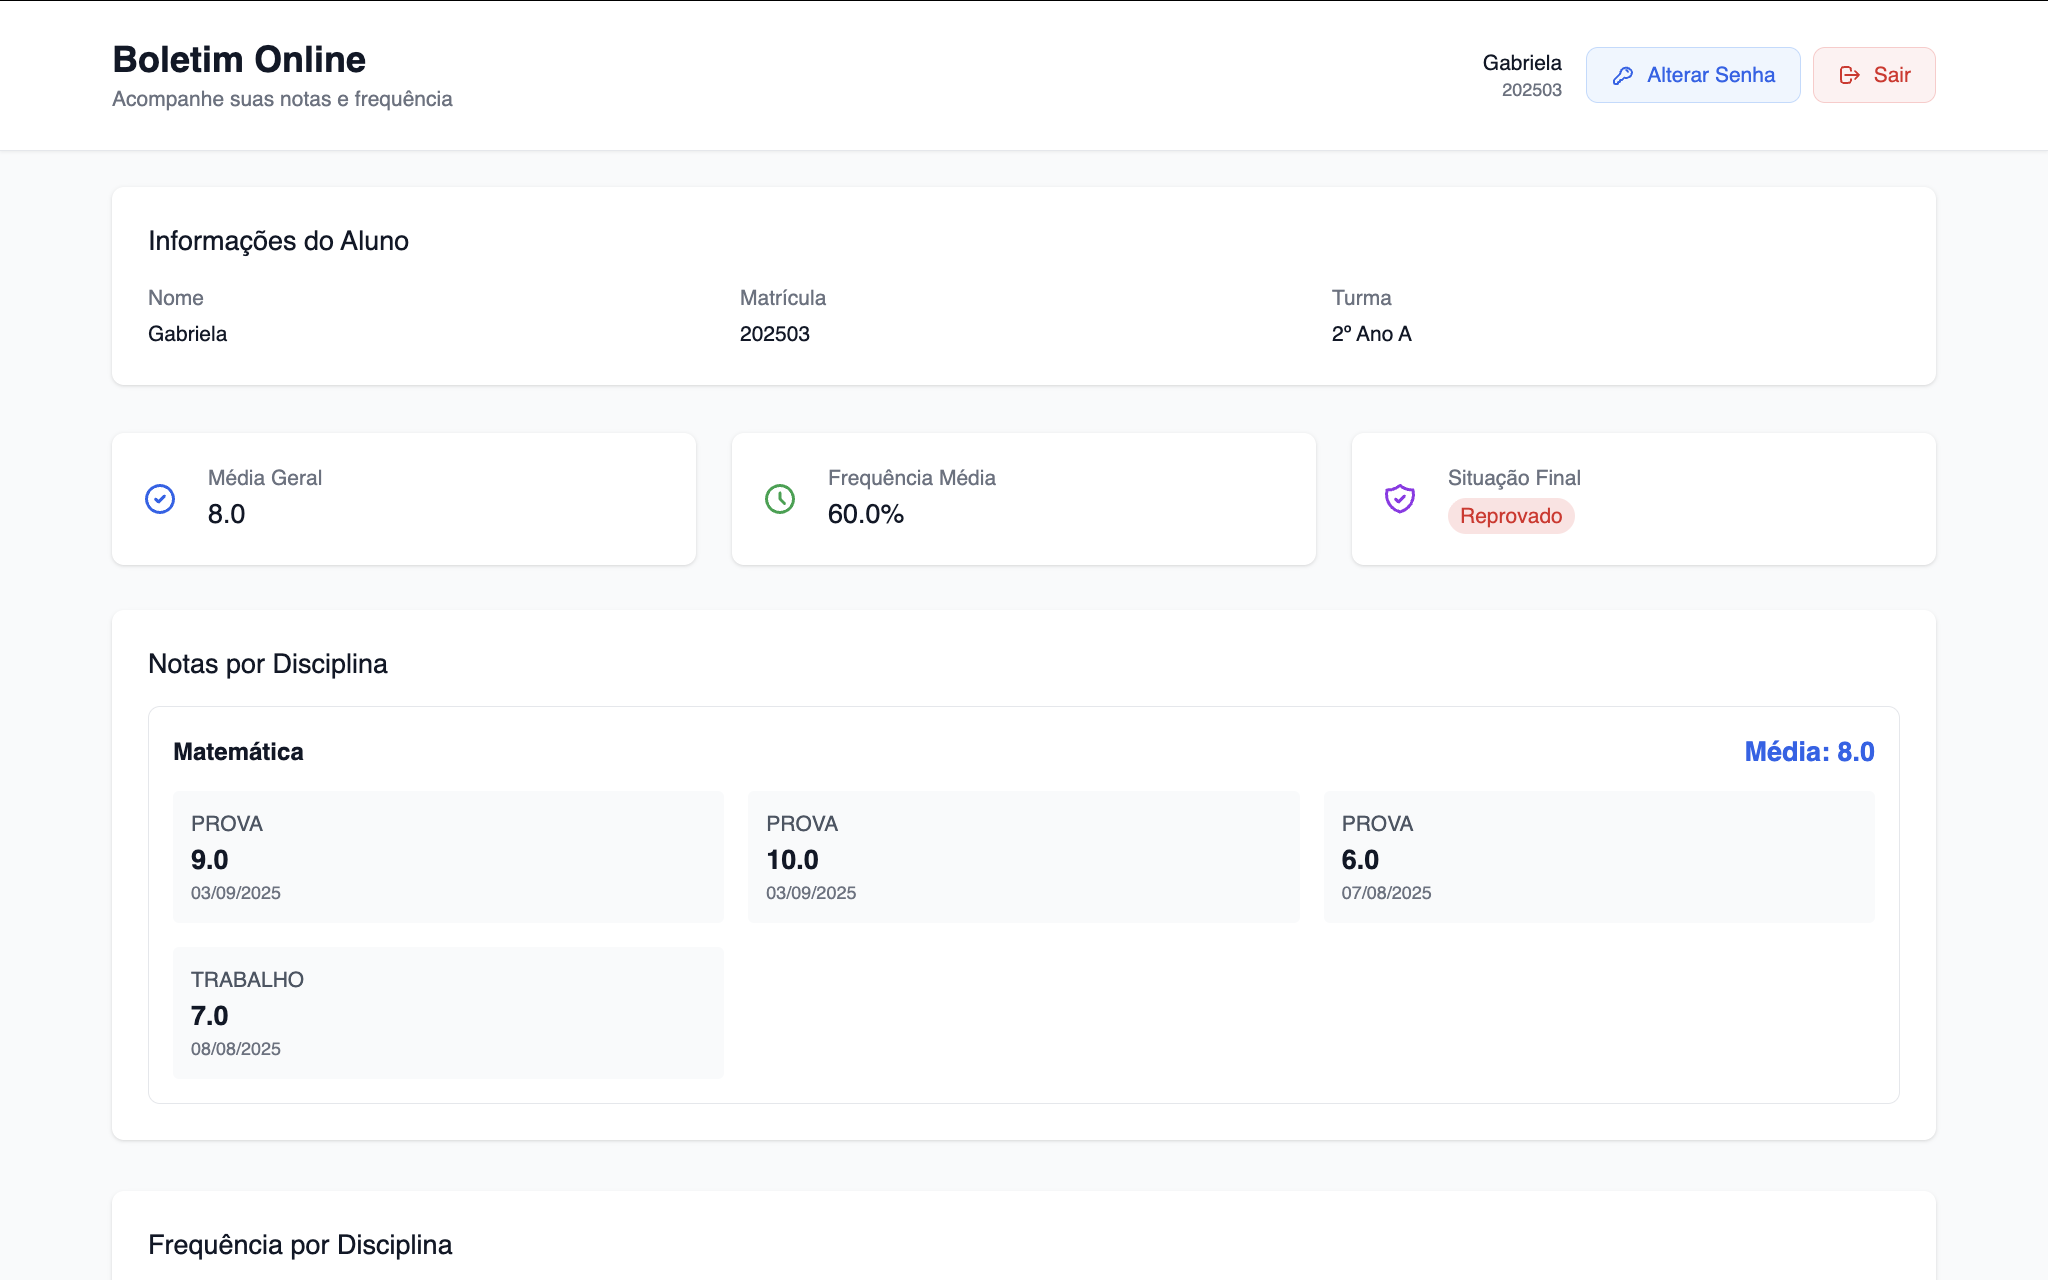Click the Matrícula value 202503
The image size is (2048, 1280).
pyautogui.click(x=774, y=334)
